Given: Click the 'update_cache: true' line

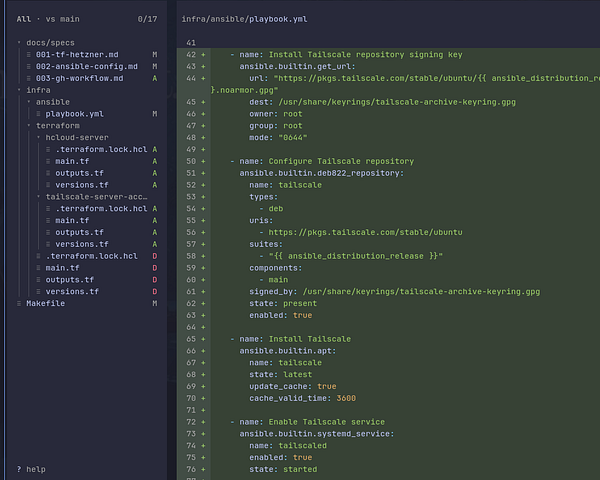Looking at the screenshot, I should pyautogui.click(x=293, y=386).
